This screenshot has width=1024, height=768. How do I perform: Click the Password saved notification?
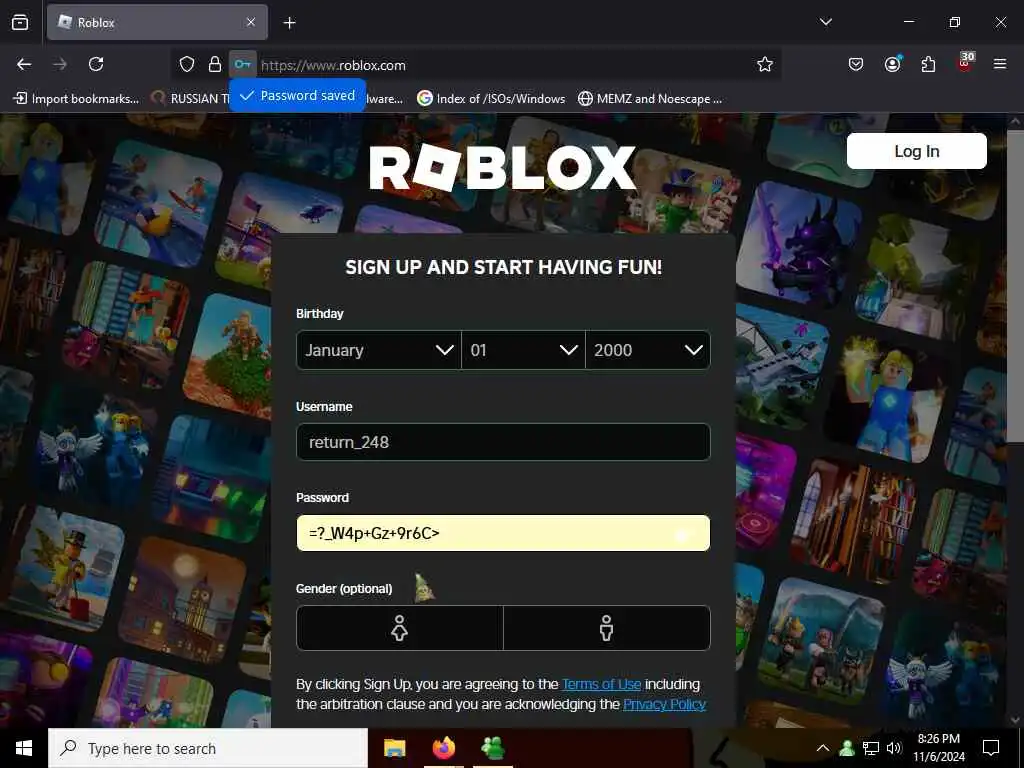(297, 96)
